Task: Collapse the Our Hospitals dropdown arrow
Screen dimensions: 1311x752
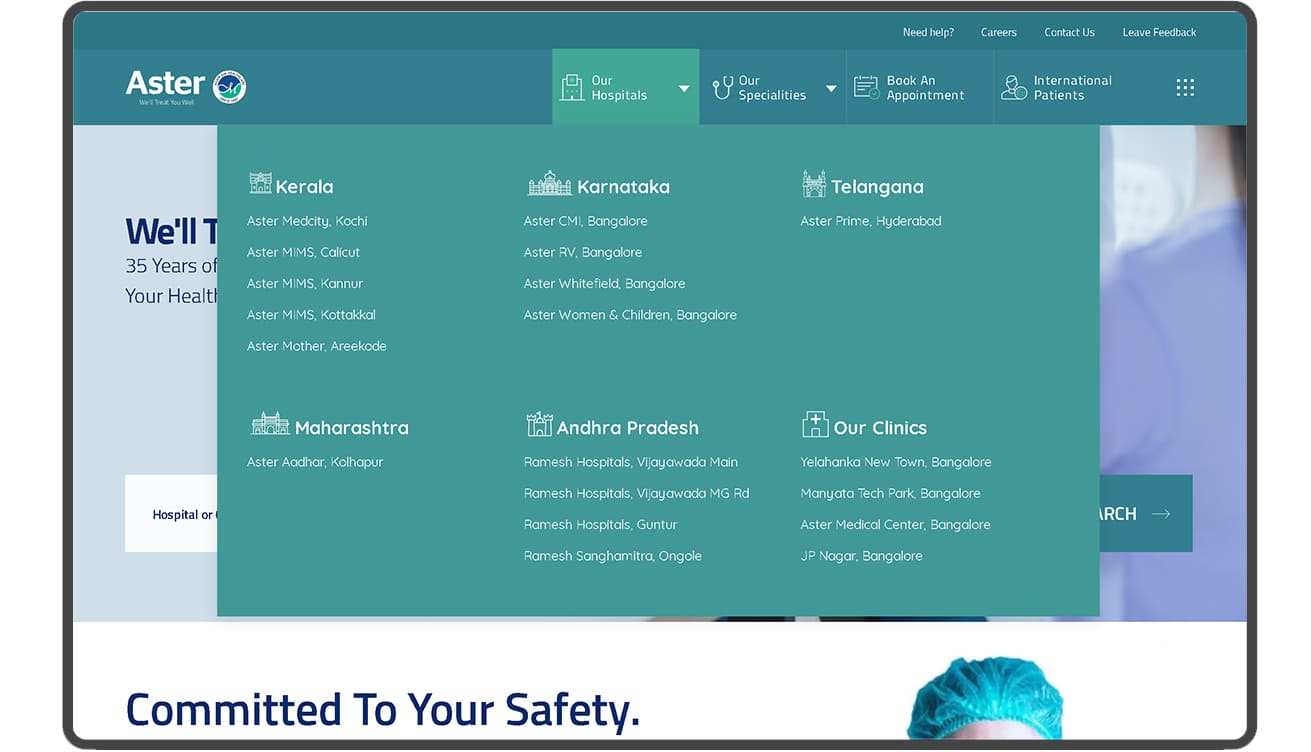Action: [x=684, y=88]
